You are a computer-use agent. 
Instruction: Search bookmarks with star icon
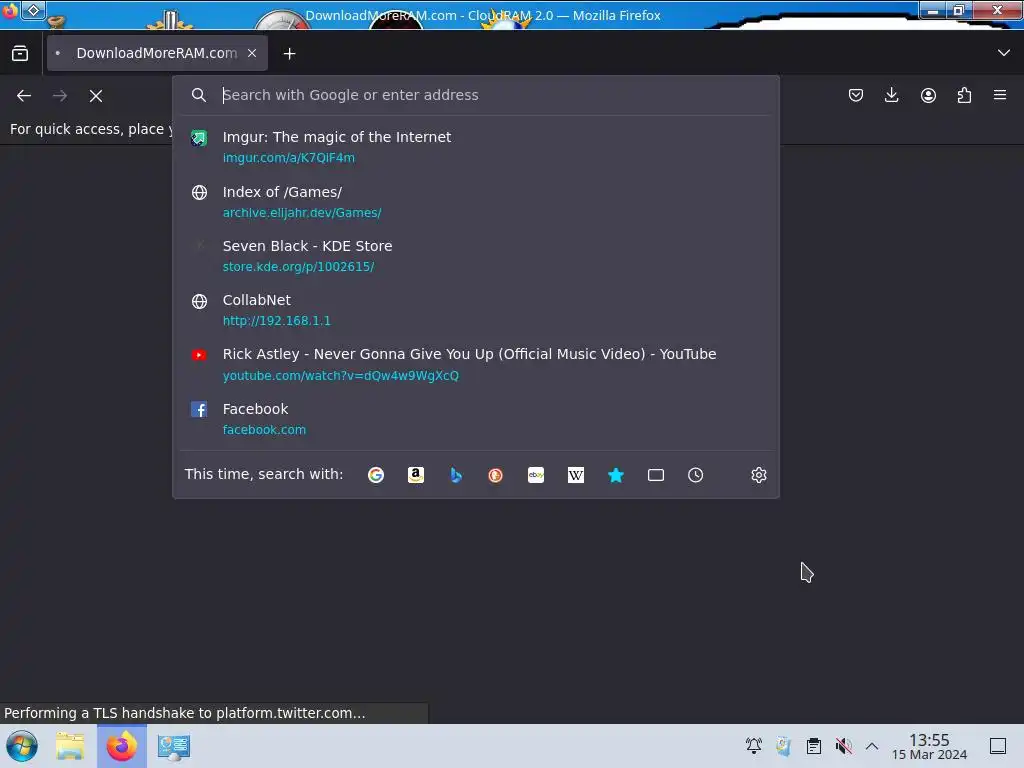[616, 475]
